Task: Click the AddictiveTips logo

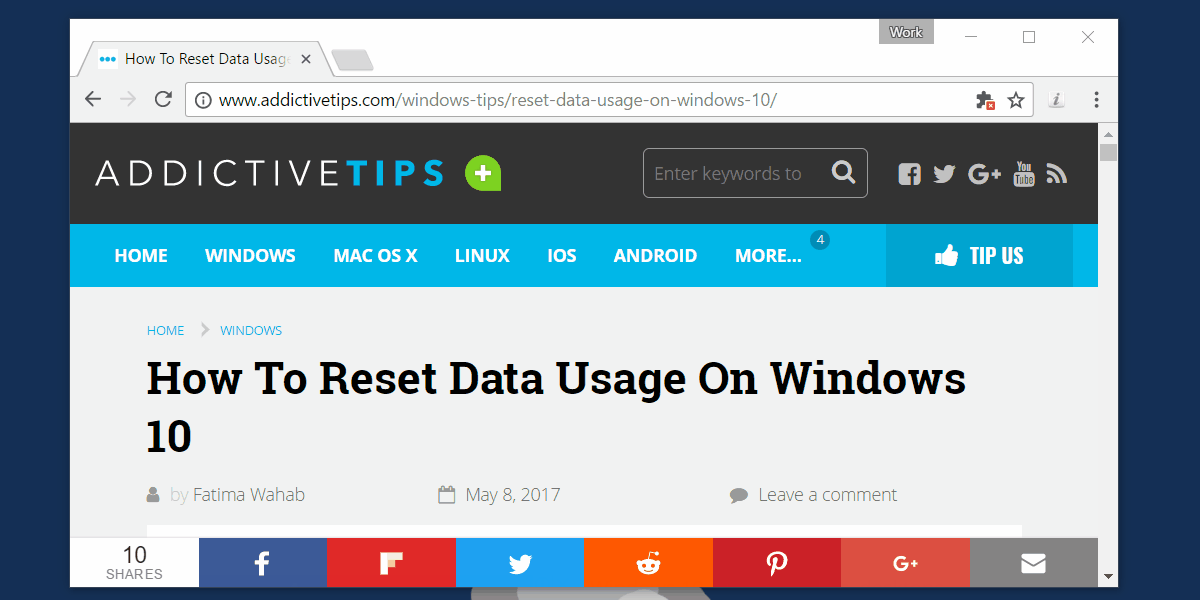Action: pos(269,173)
